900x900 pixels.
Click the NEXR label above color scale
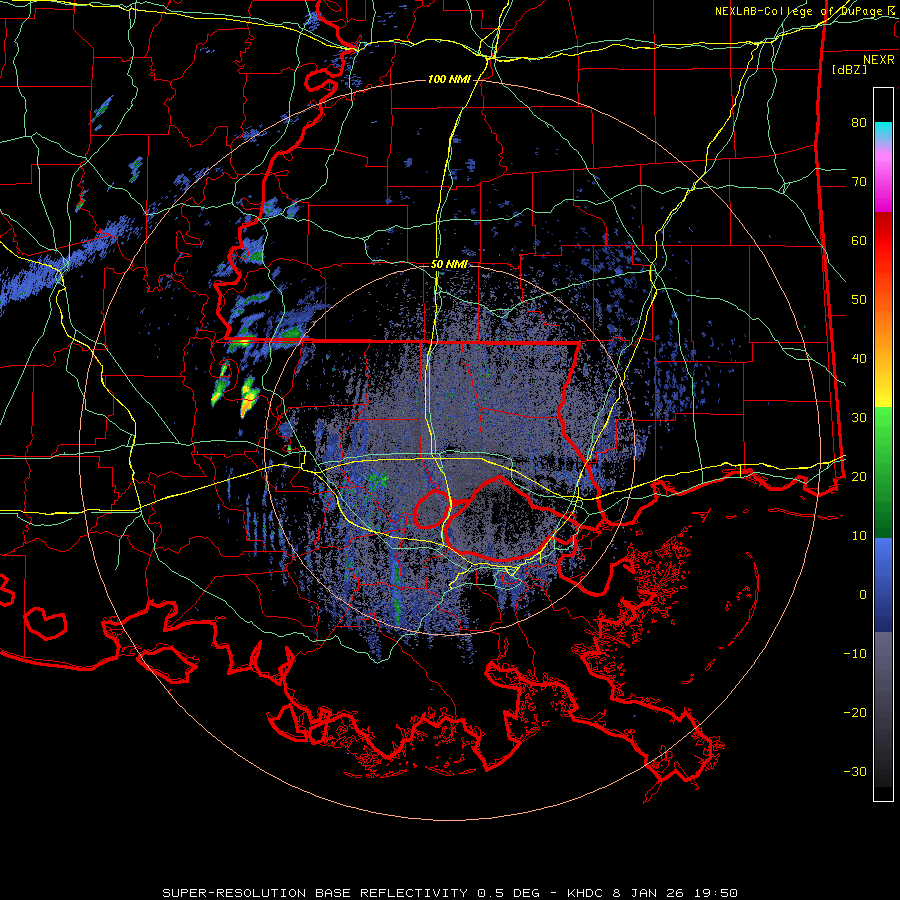pos(879,60)
